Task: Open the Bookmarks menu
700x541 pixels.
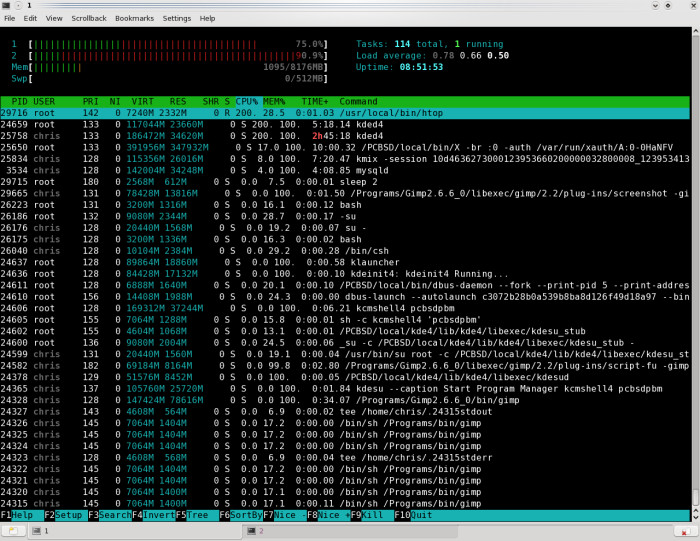Action: [134, 18]
